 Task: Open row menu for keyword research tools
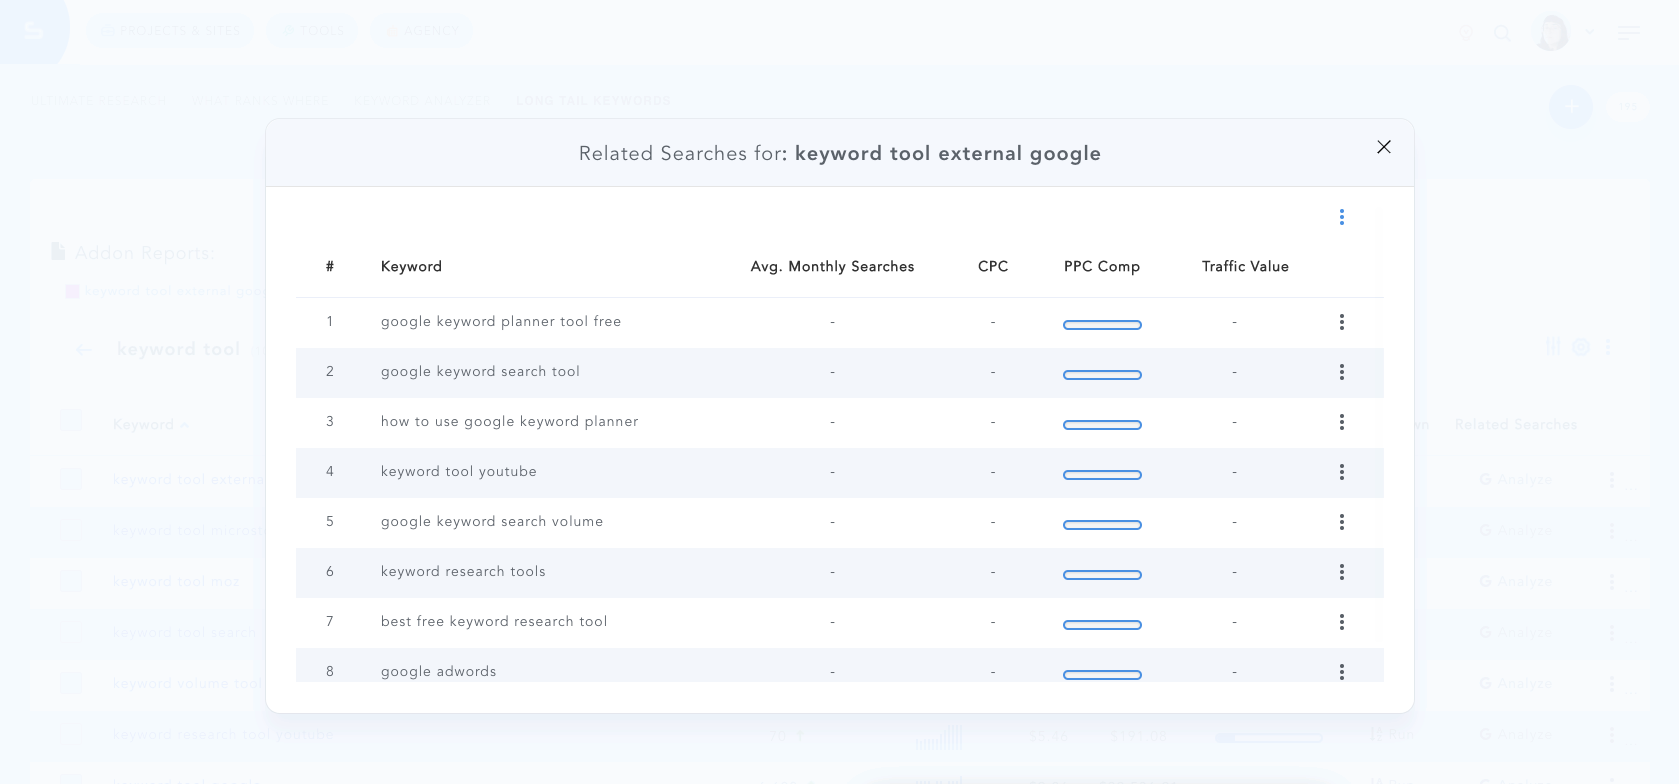[x=1342, y=572]
